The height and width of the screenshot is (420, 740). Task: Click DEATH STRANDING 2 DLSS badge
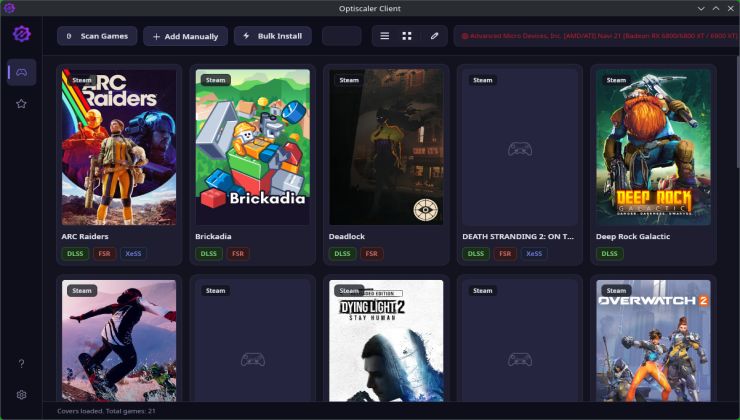pyautogui.click(x=476, y=253)
